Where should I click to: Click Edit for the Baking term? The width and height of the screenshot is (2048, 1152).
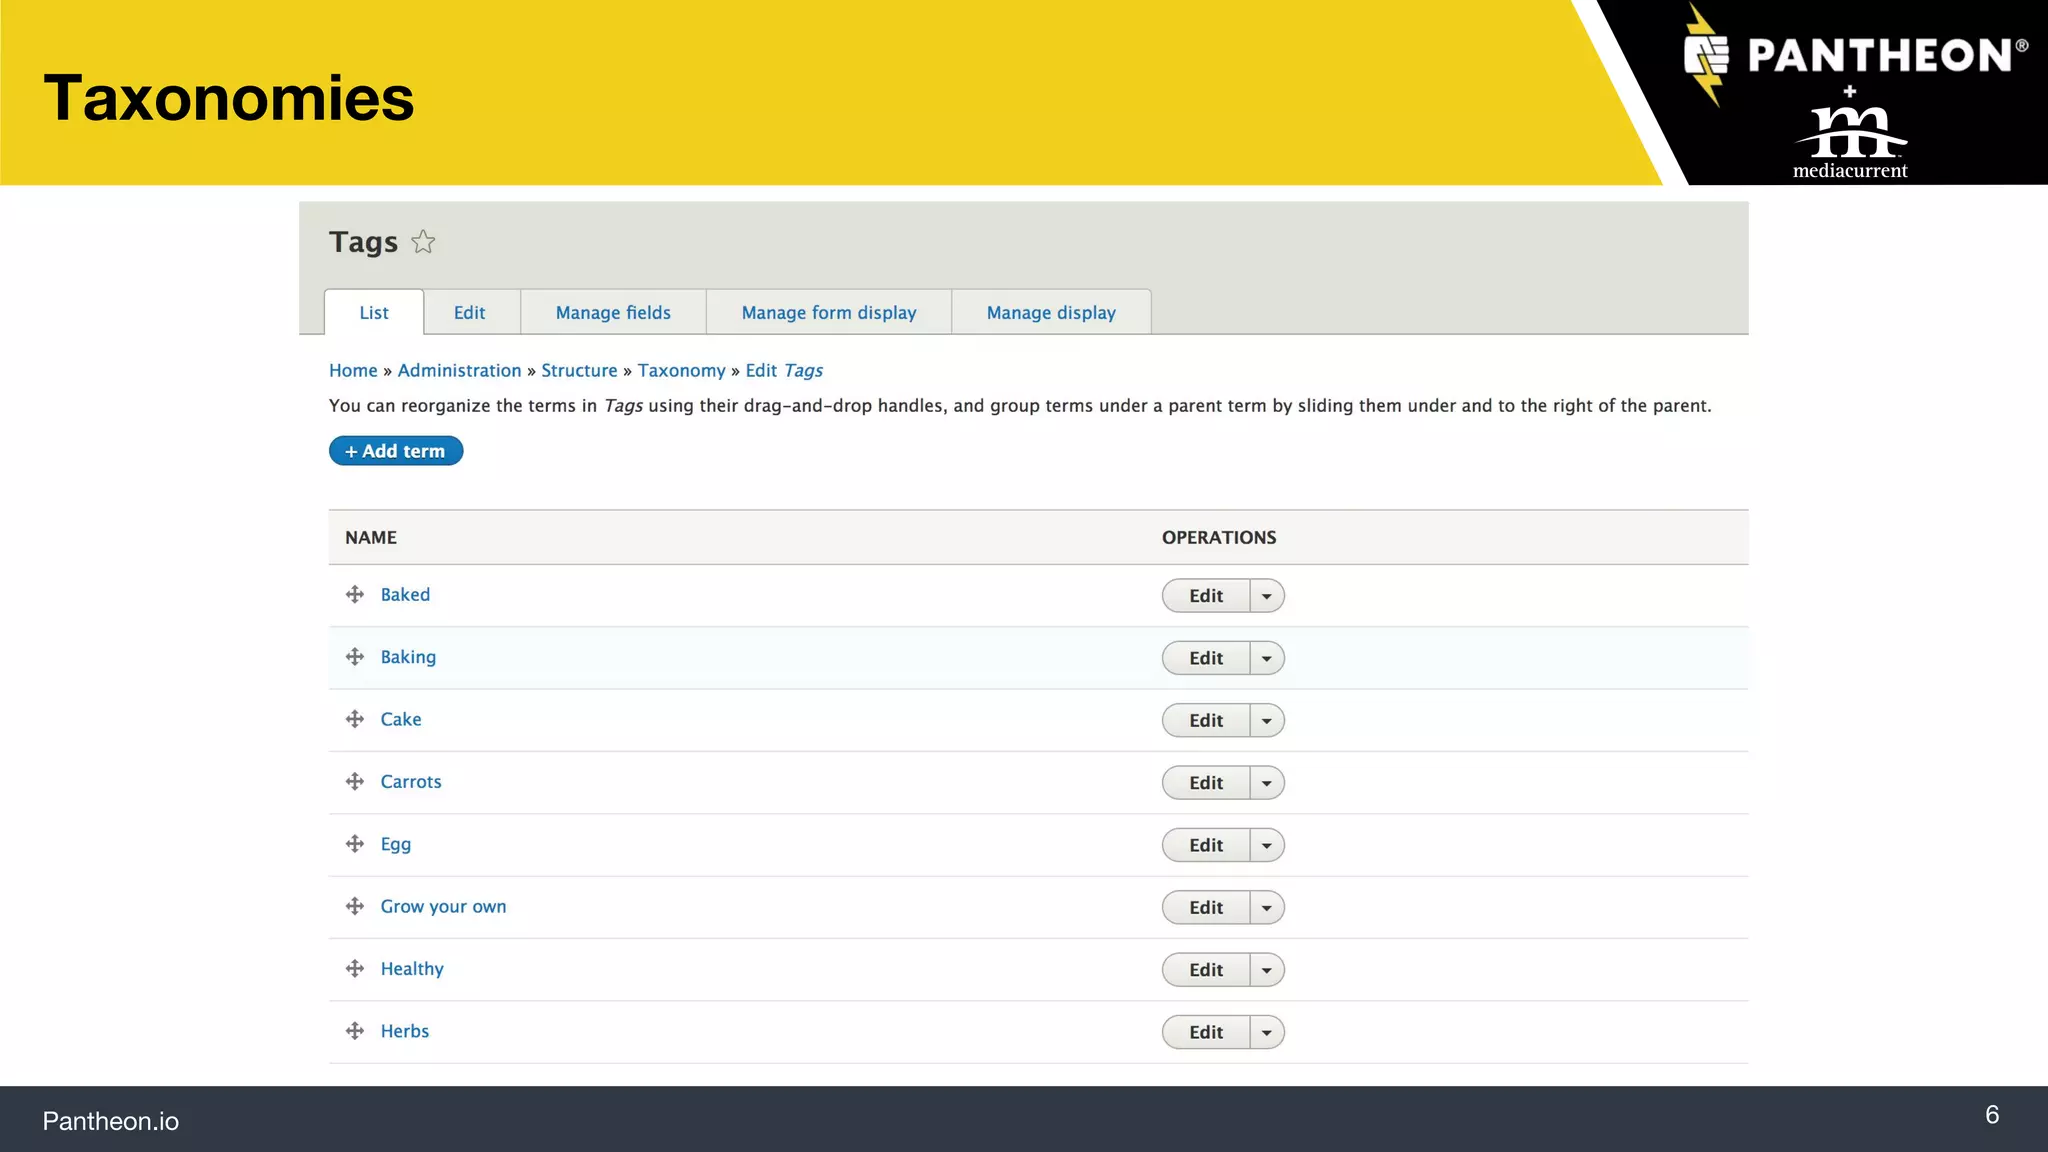pyautogui.click(x=1206, y=658)
